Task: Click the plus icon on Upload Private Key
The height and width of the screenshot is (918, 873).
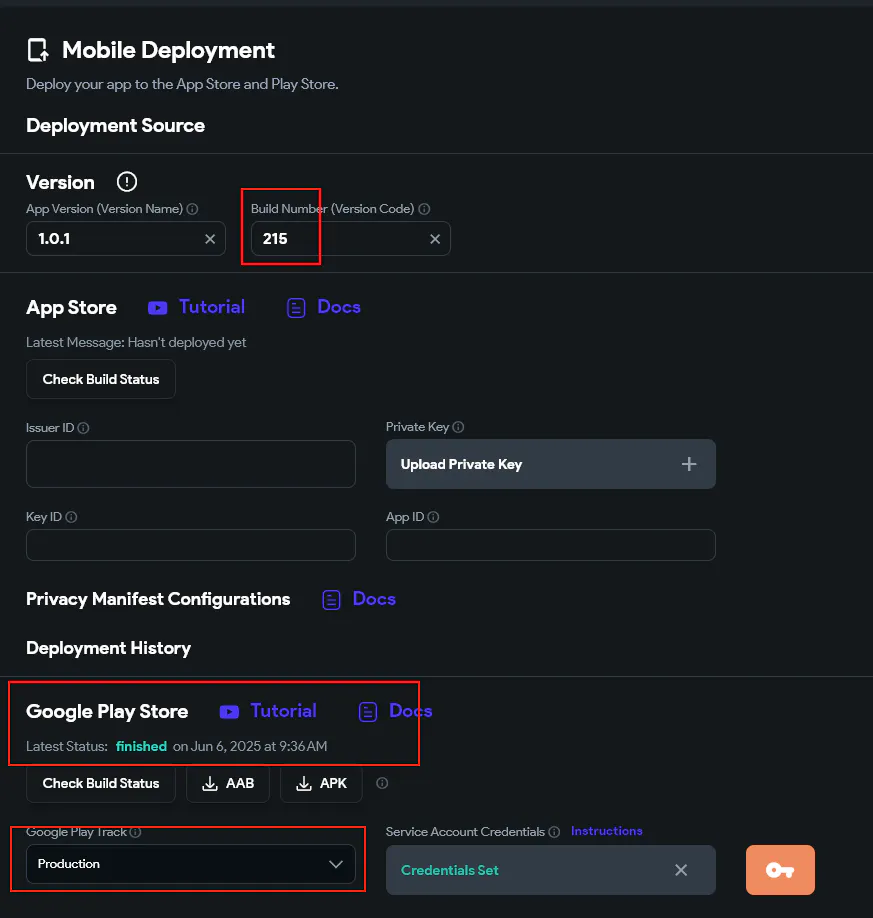Action: [689, 464]
